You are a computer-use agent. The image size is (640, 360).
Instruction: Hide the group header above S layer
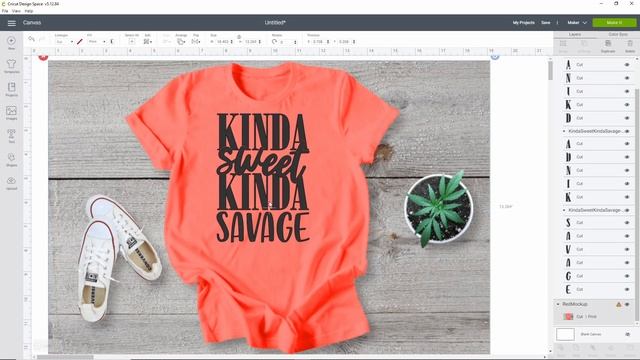(x=627, y=210)
